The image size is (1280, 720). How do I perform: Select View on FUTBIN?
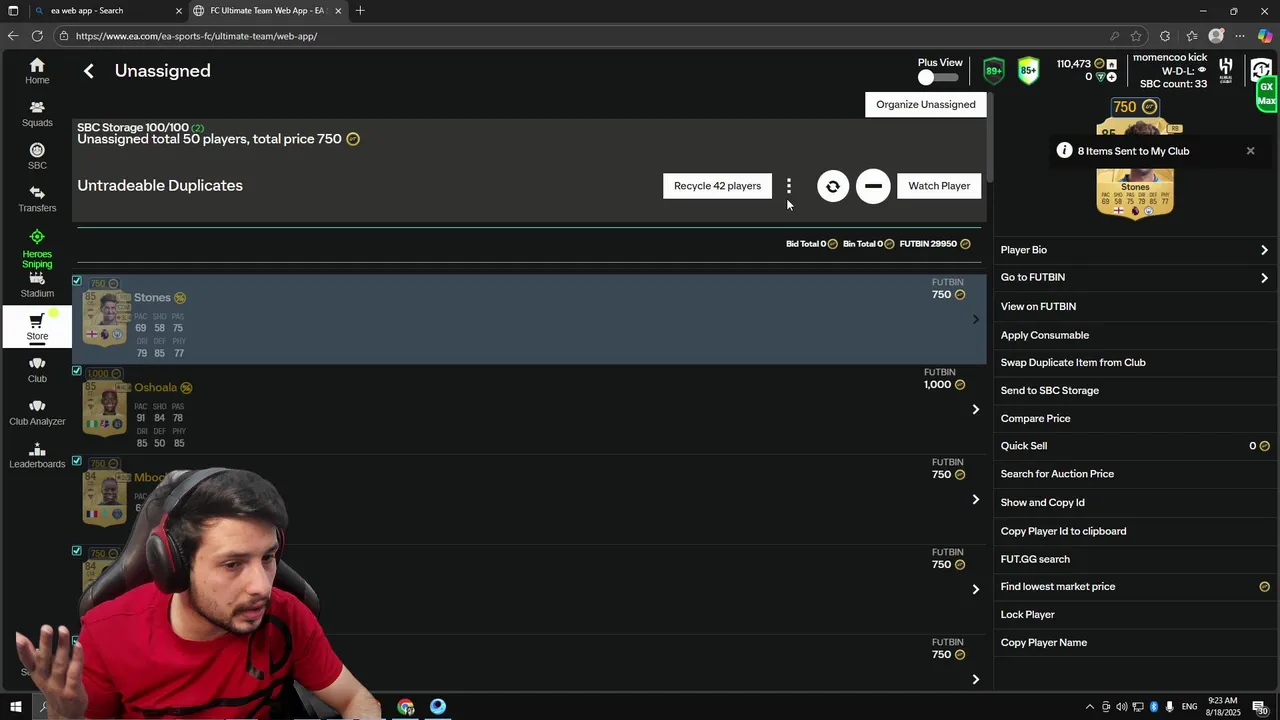point(1135,306)
